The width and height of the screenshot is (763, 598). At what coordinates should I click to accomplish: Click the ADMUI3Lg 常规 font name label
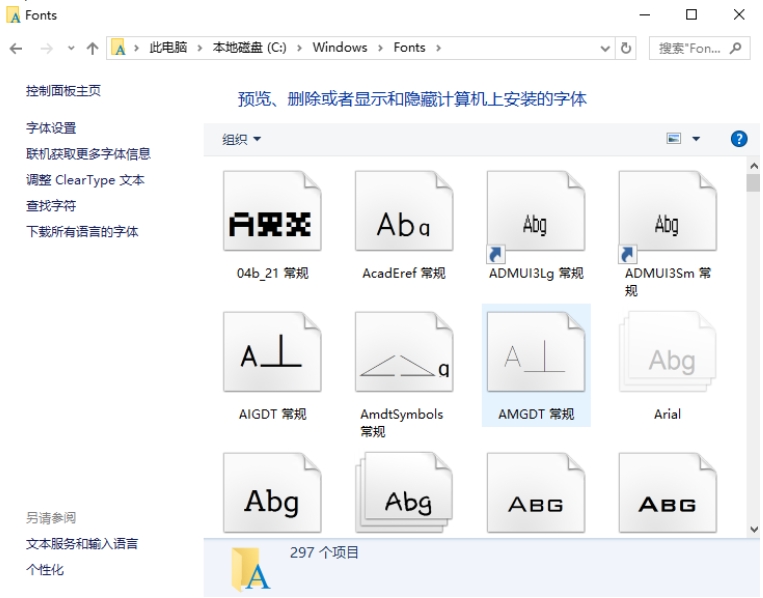point(536,273)
